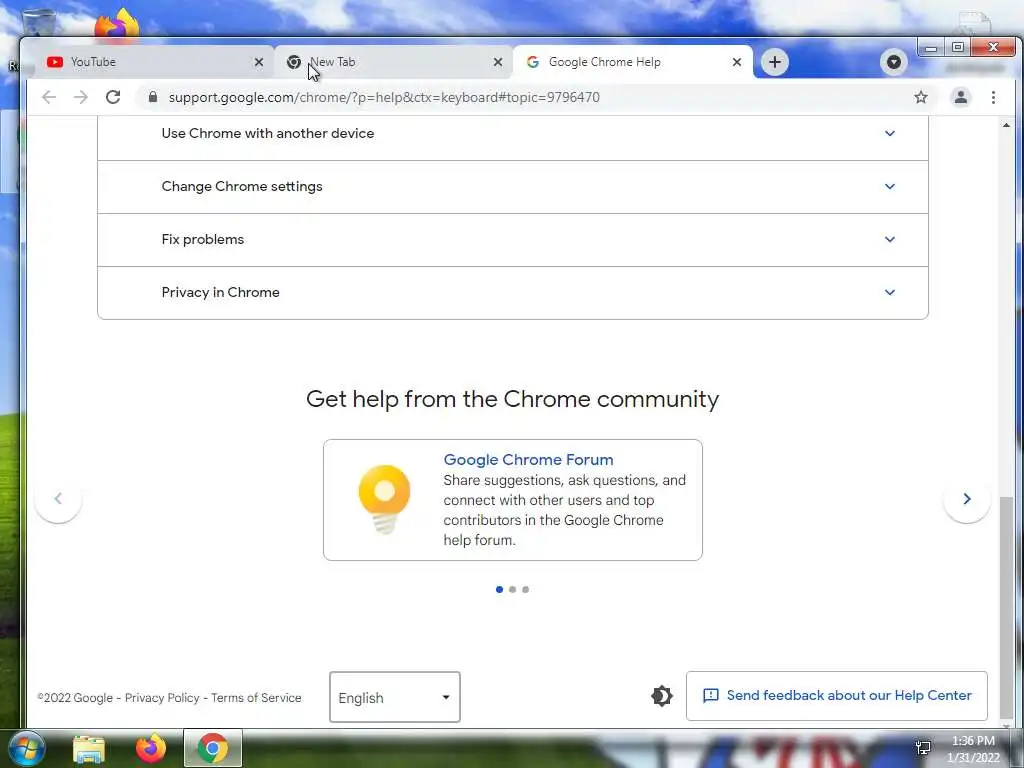Click the forum description text

[x=564, y=510]
